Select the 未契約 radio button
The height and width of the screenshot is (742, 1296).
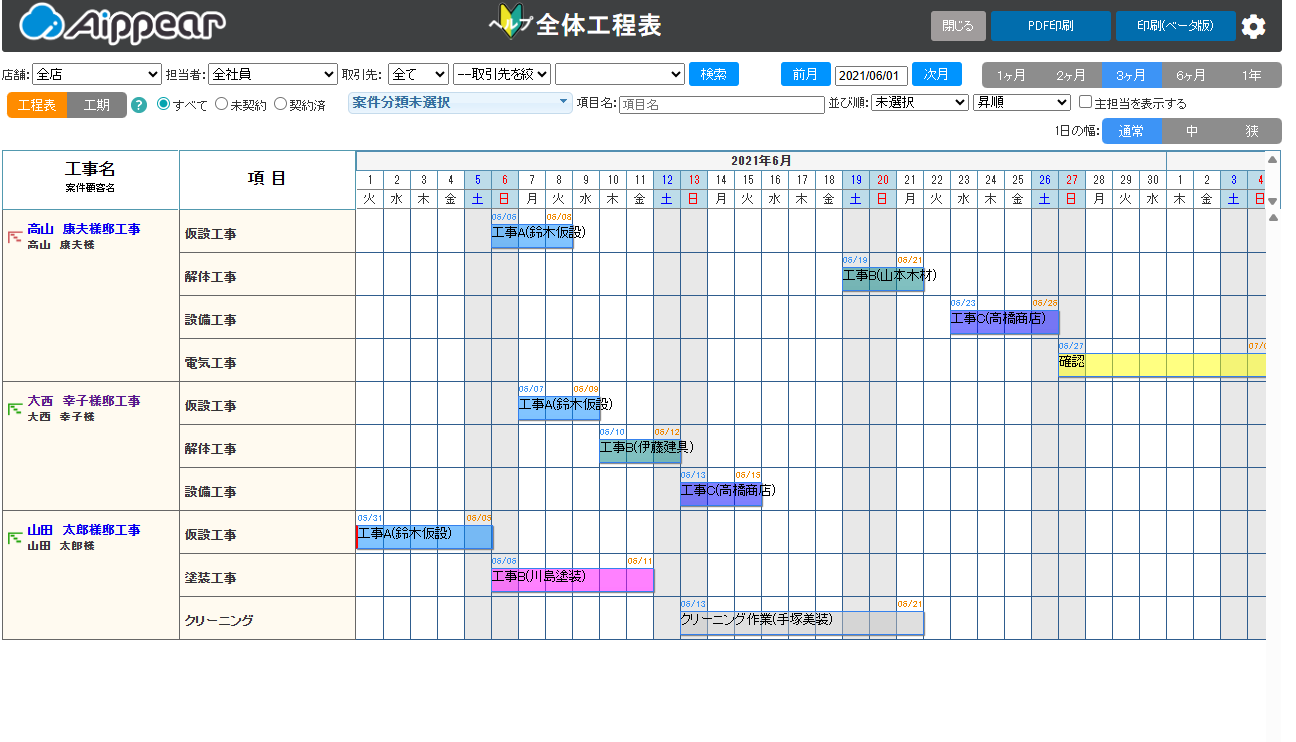tap(222, 104)
